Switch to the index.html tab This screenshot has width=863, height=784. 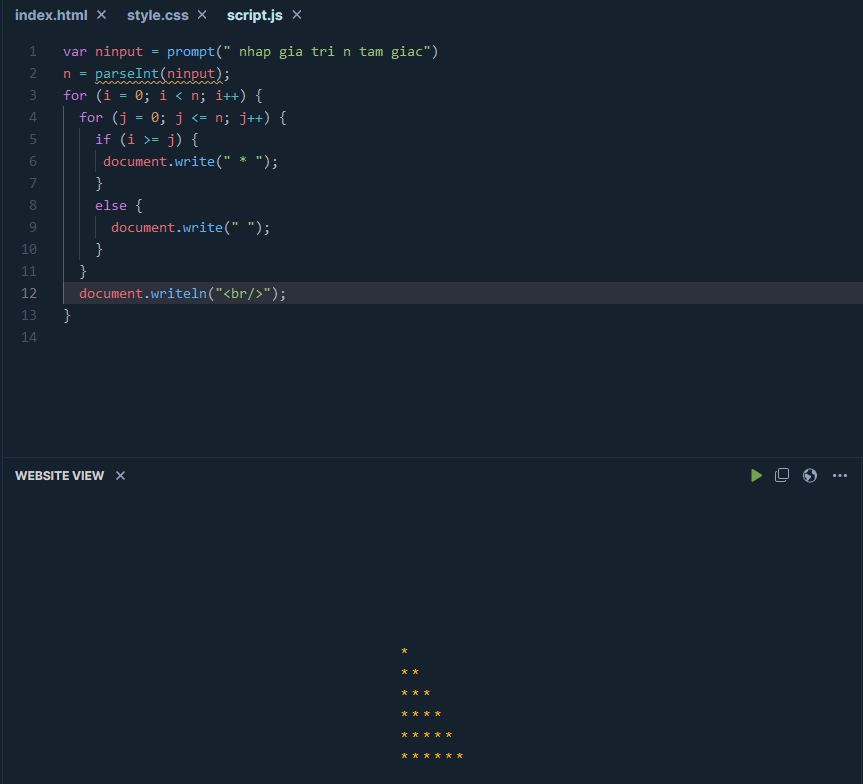[51, 15]
